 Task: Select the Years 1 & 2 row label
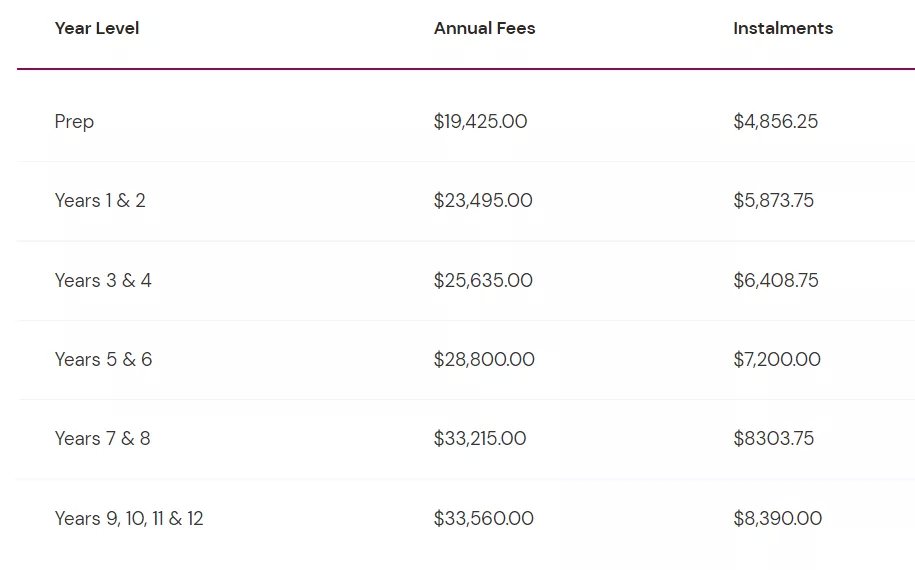click(100, 201)
